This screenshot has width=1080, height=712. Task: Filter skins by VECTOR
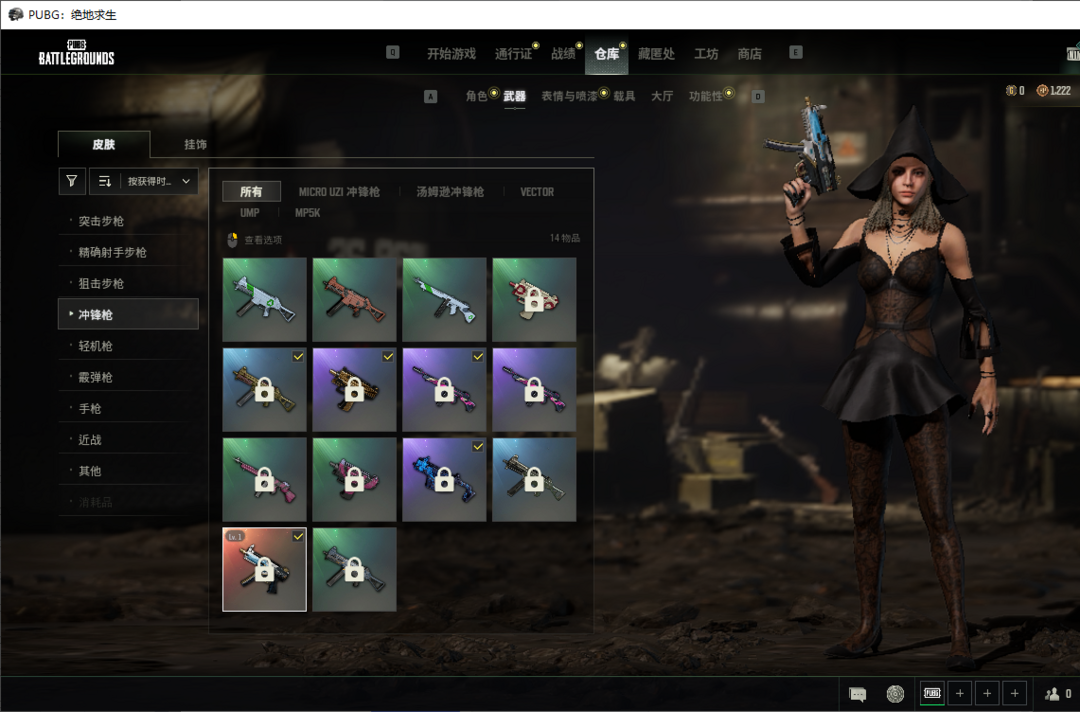(x=536, y=192)
